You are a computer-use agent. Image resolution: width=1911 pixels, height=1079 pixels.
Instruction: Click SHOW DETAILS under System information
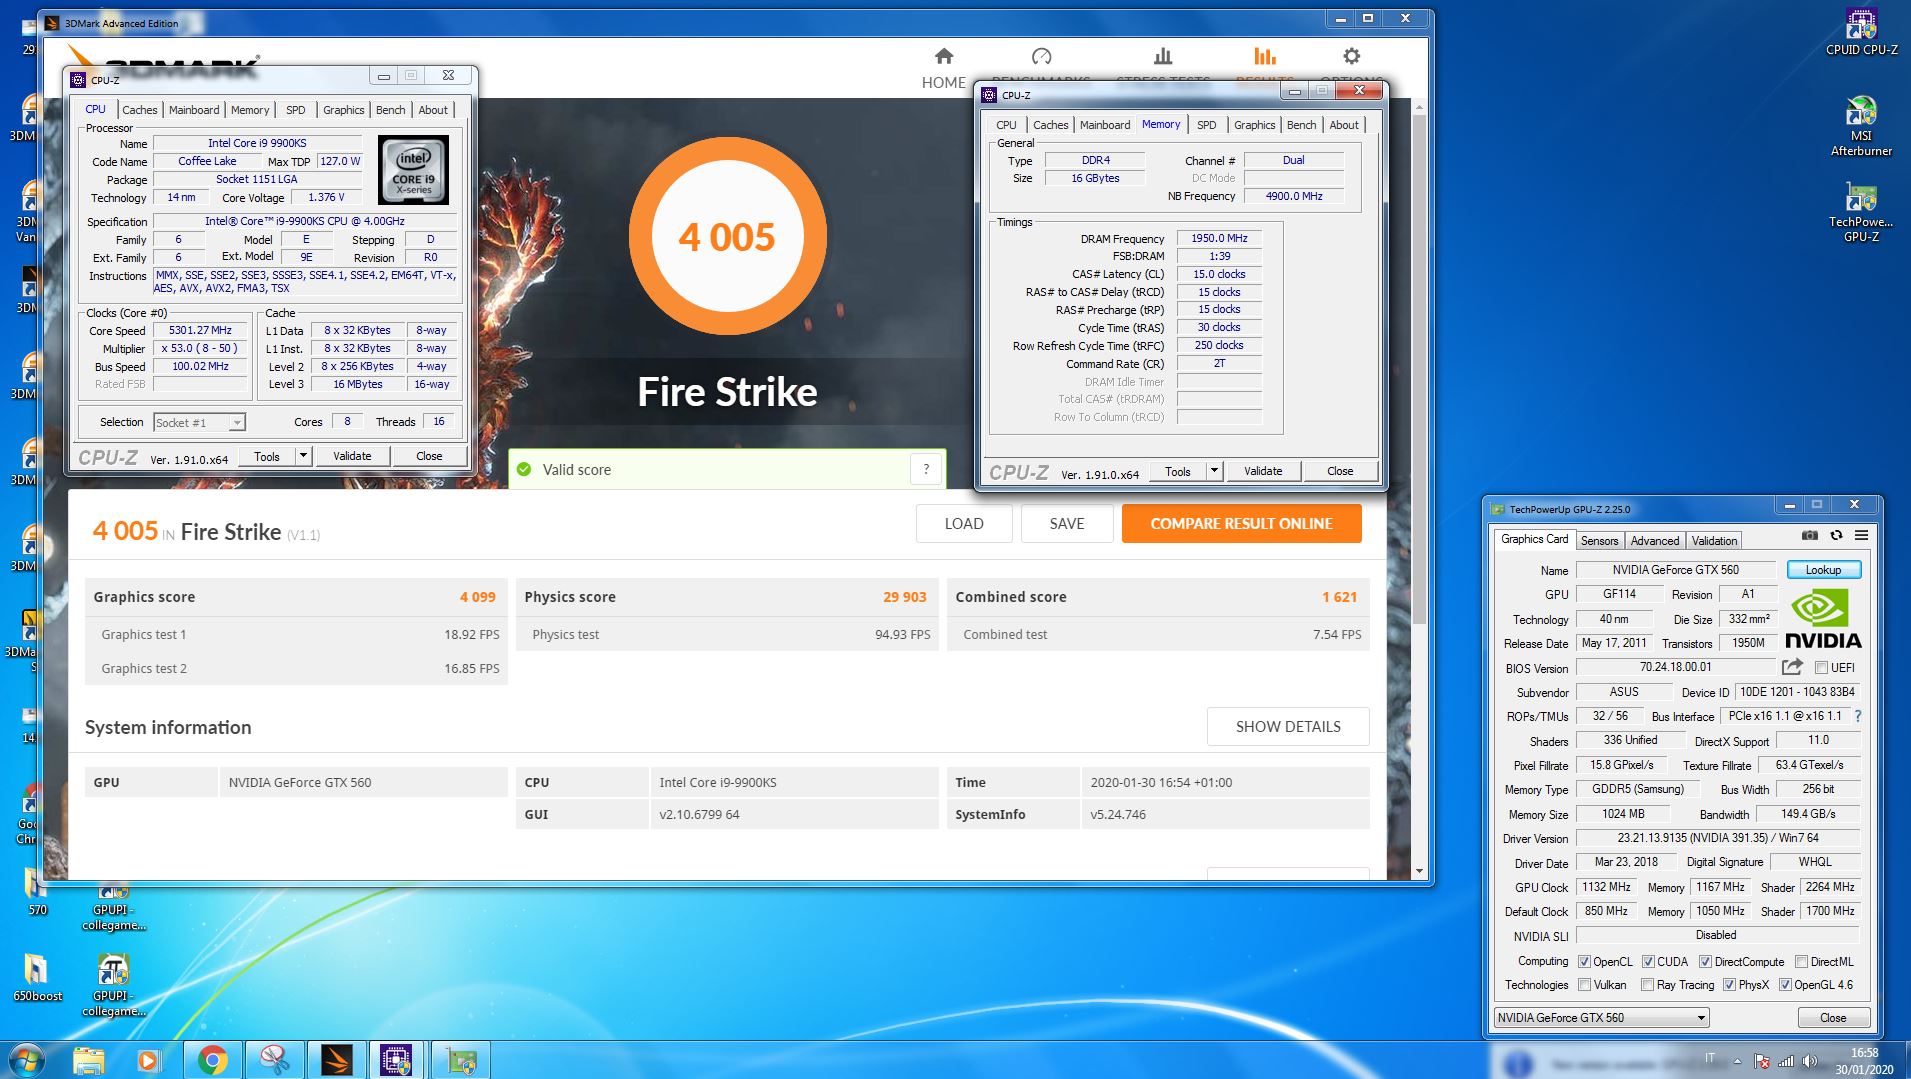[x=1288, y=726]
